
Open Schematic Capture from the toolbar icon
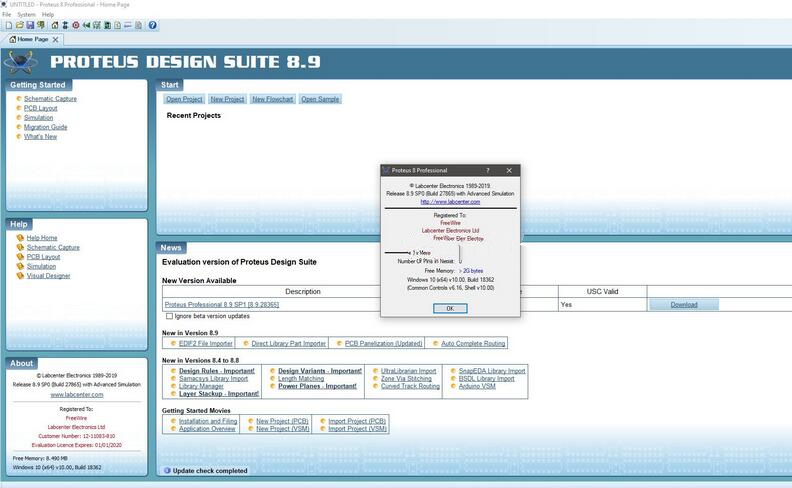click(x=65, y=25)
